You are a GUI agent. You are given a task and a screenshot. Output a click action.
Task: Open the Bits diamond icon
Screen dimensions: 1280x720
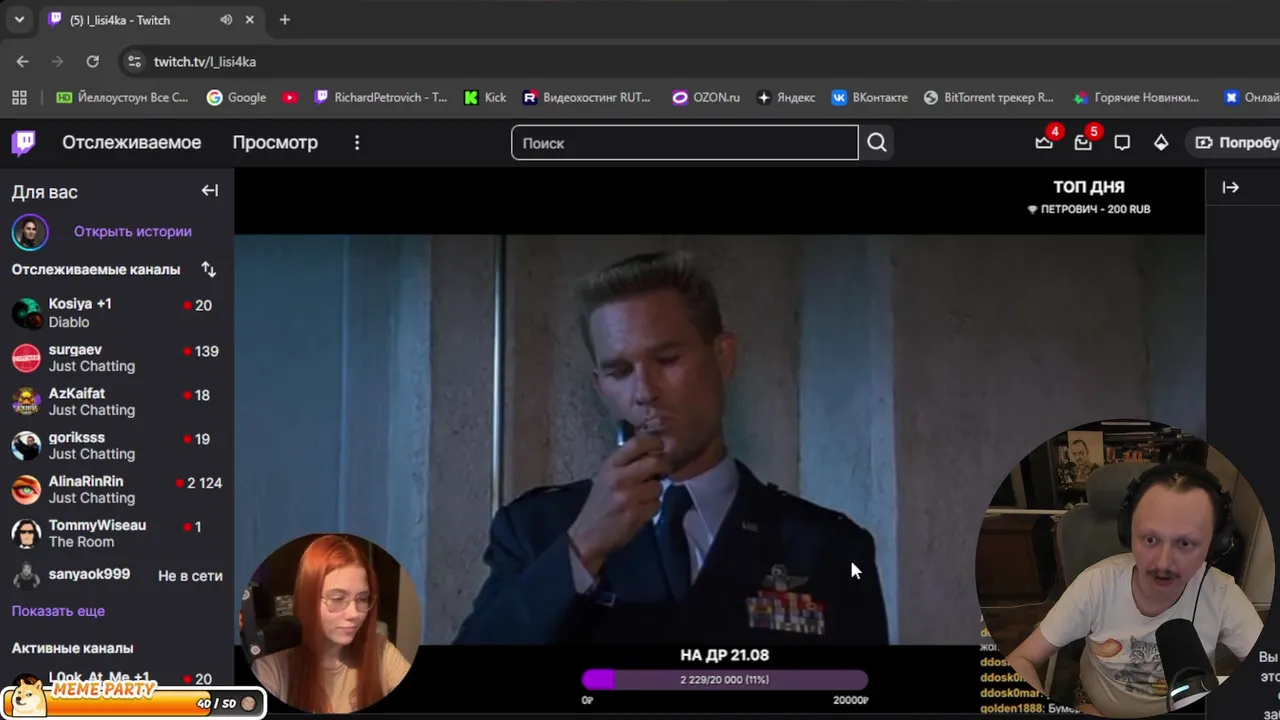pyautogui.click(x=1161, y=142)
